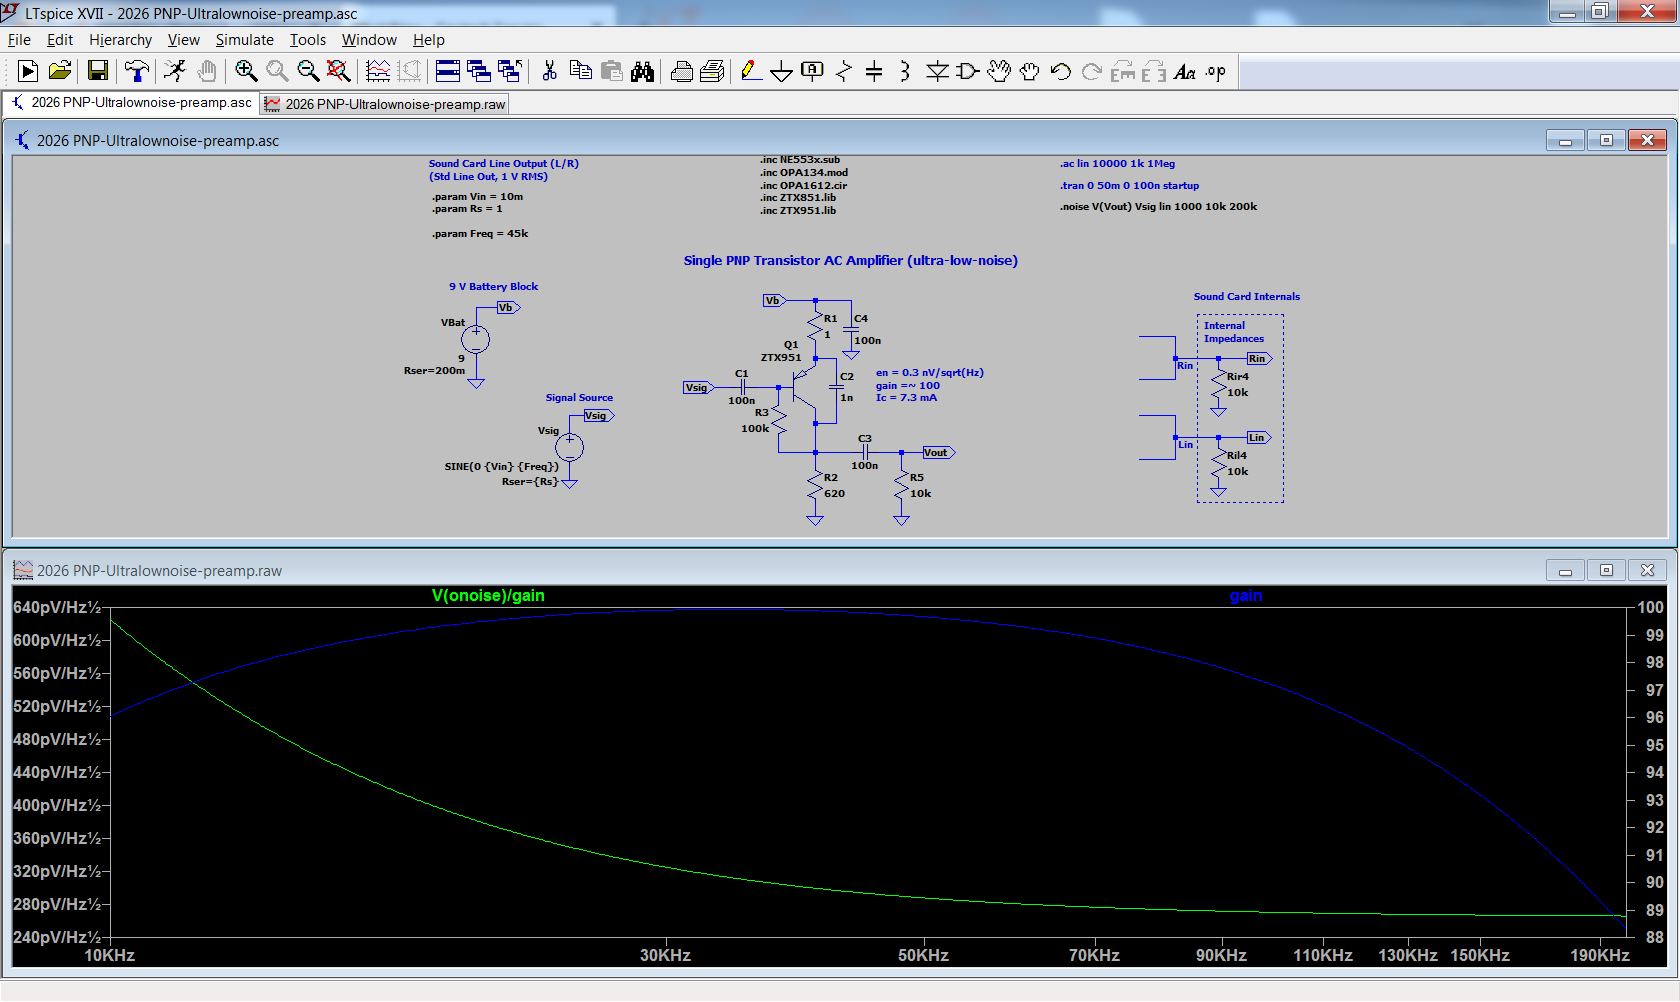Open the Component gate symbol chooser
The width and height of the screenshot is (1680, 1002).
[968, 71]
